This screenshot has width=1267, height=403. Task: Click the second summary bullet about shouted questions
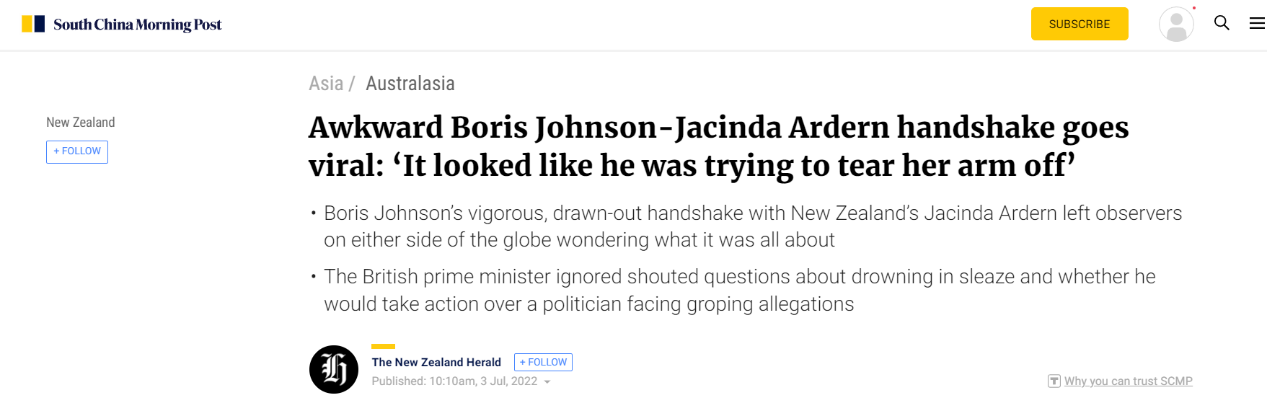[732, 290]
